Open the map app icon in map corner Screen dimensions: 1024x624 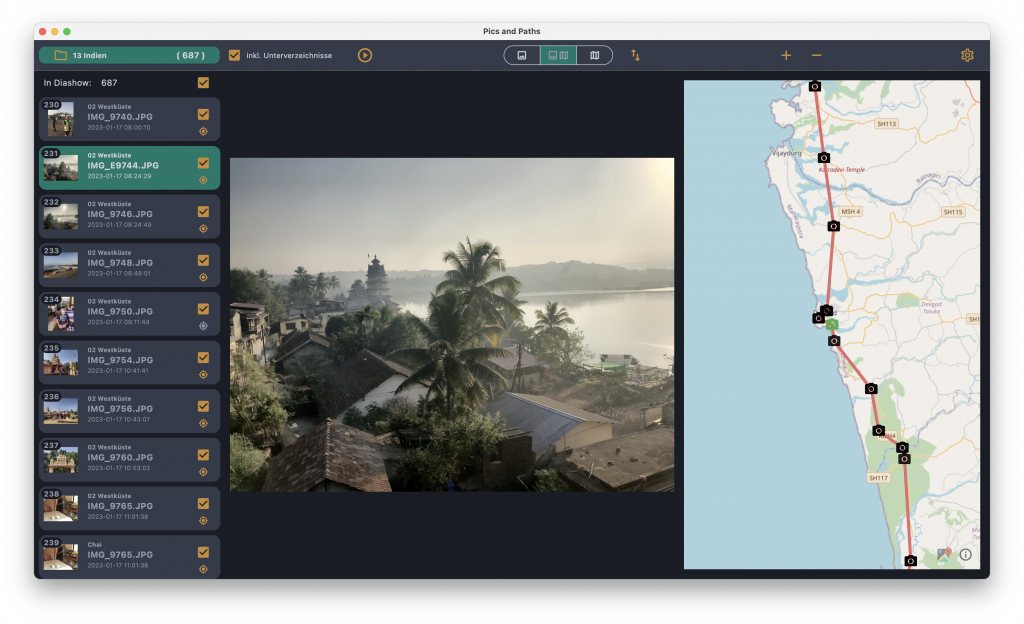click(944, 553)
